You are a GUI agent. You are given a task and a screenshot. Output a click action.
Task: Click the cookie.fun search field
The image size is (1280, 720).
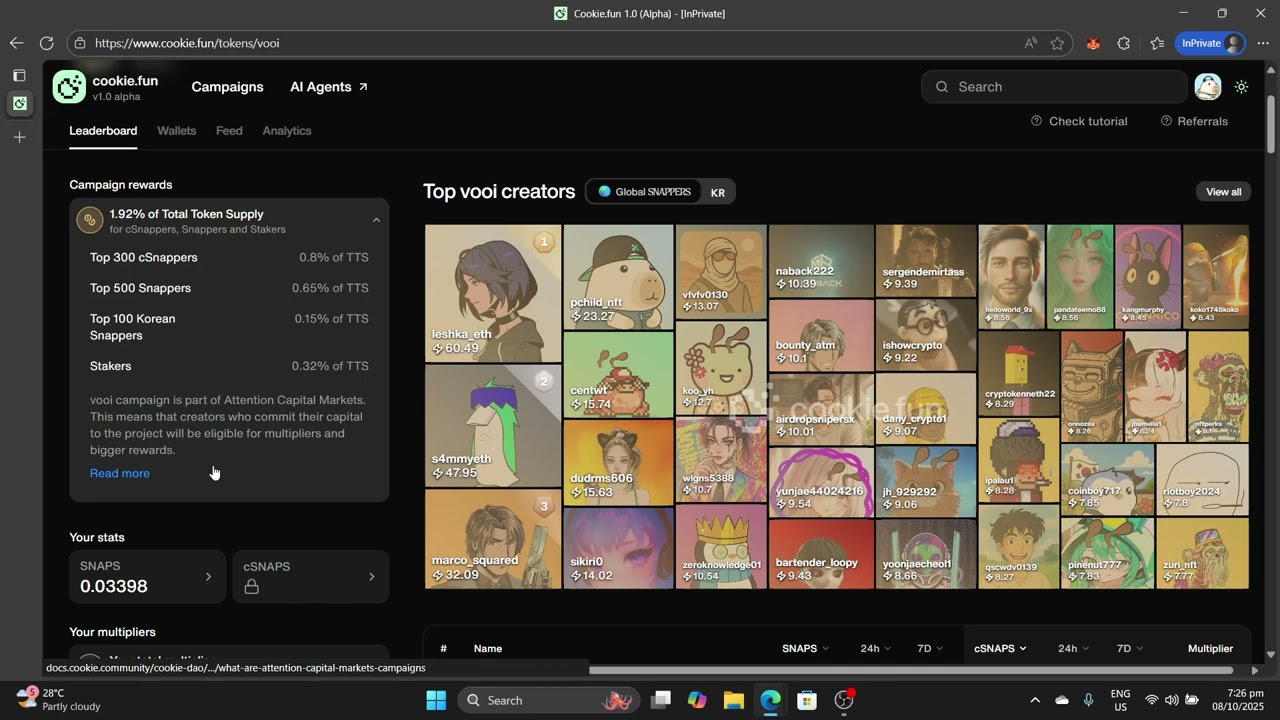(x=1054, y=87)
